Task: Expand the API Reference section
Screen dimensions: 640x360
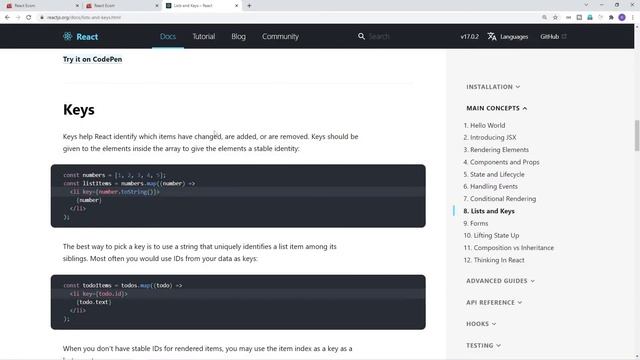Action: tap(494, 302)
